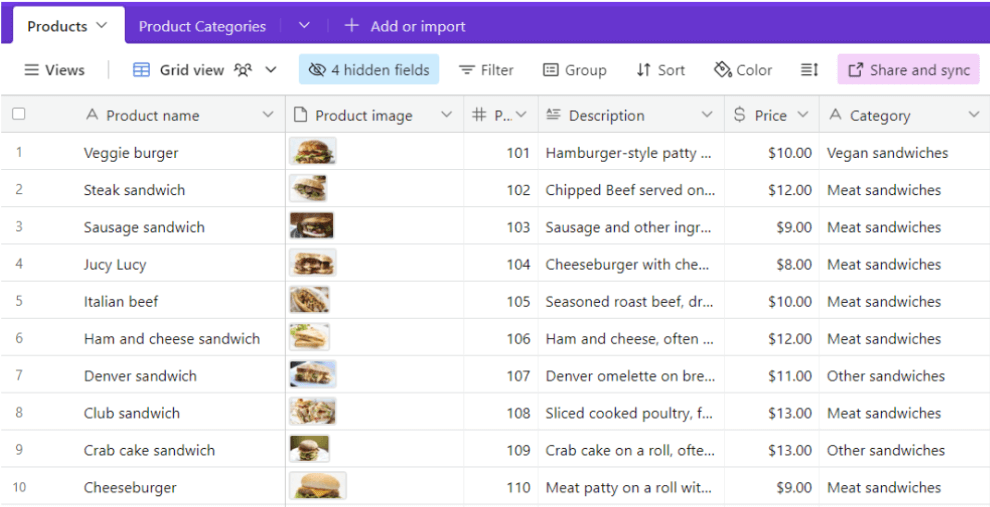Expand the tables list chevron after Product Categories
990x507 pixels.
pos(304,25)
